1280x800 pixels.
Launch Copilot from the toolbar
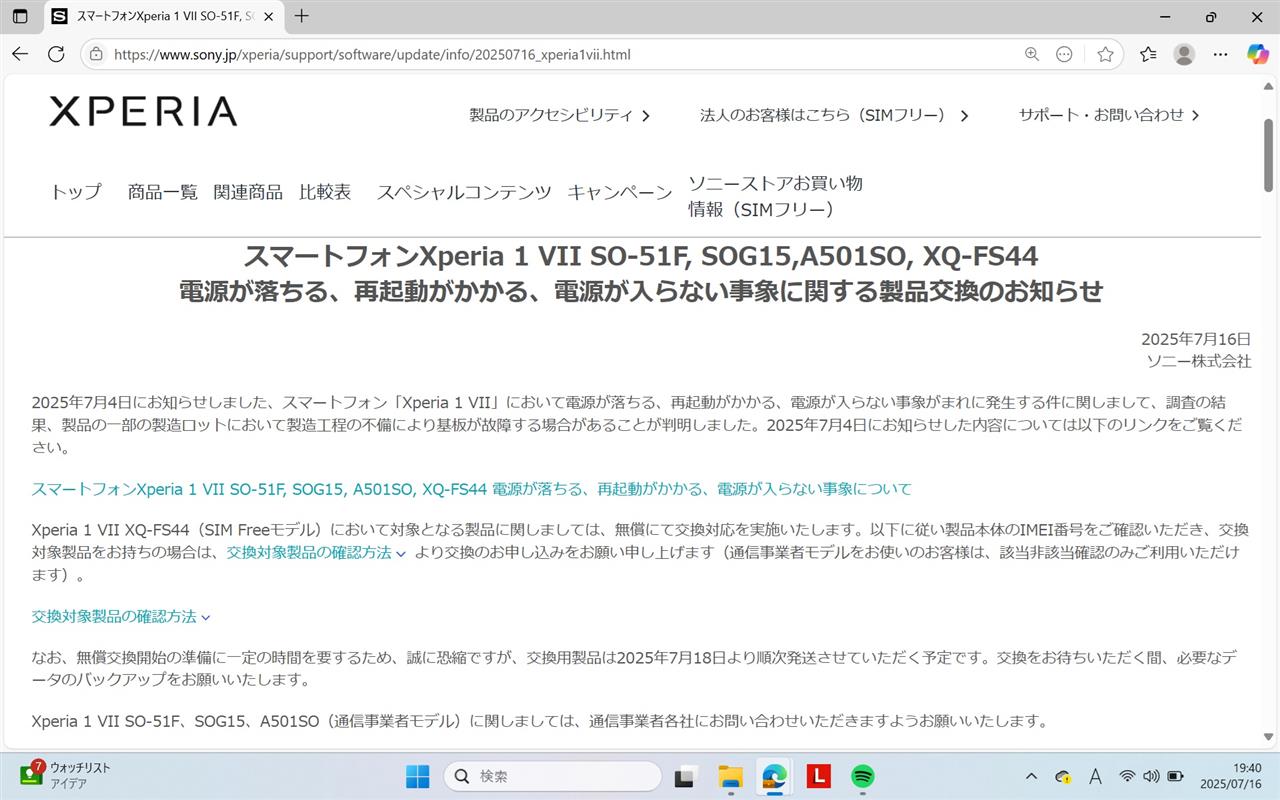pos(1257,54)
